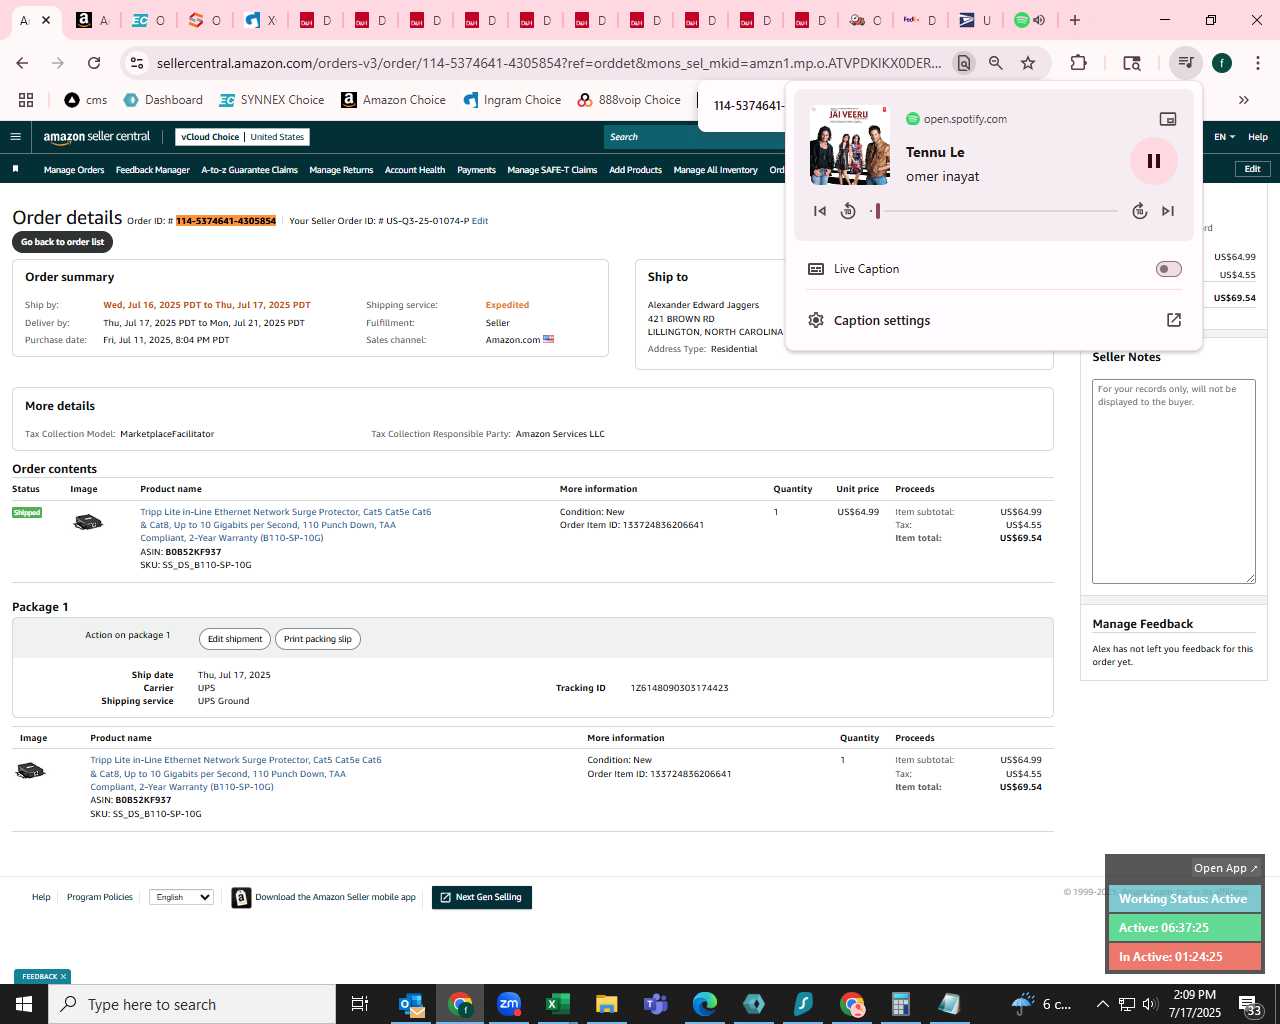Click Help in the Seller Central header
This screenshot has width=1280, height=1024.
[1258, 137]
